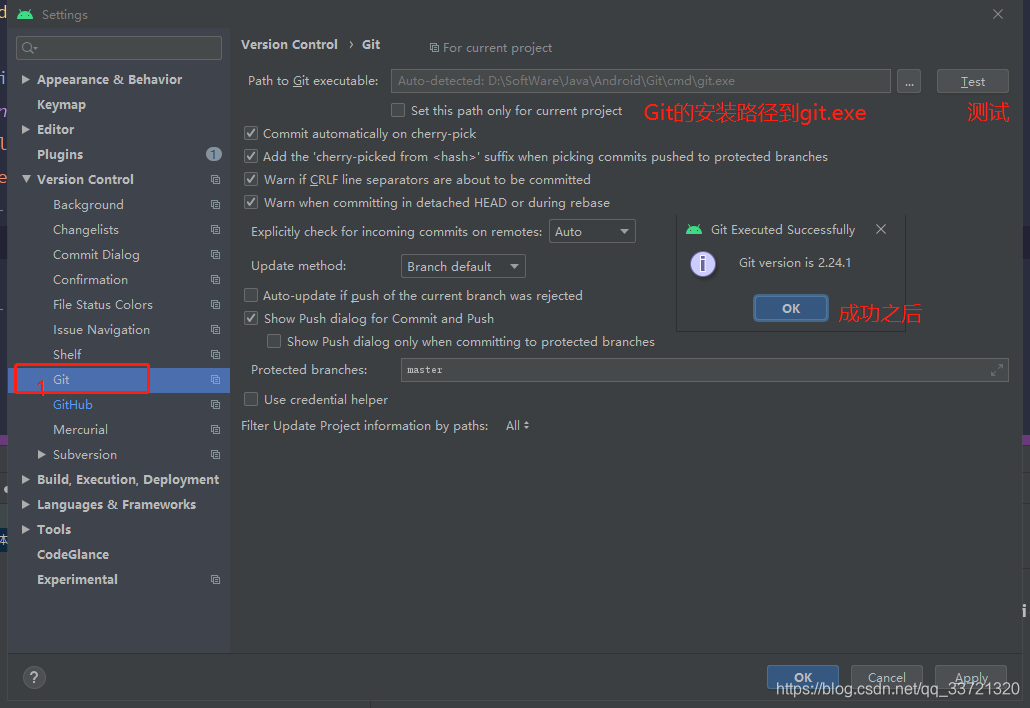Toggle 'Warn when committing in detached HEAD' checkbox

(x=250, y=202)
